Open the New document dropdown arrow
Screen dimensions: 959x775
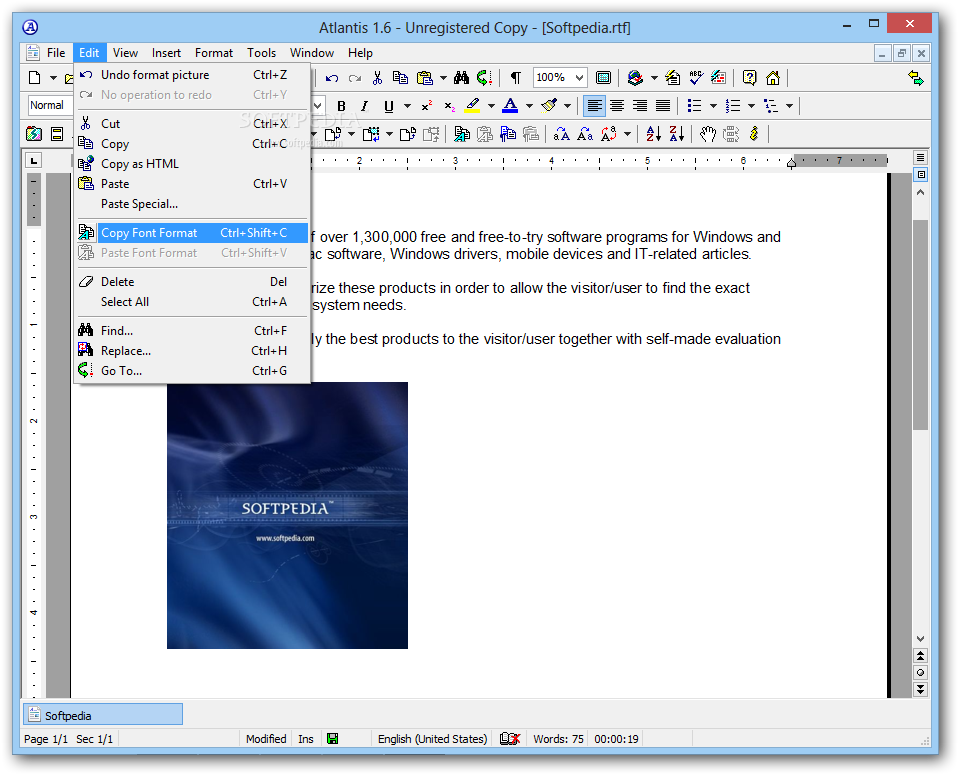pos(53,78)
